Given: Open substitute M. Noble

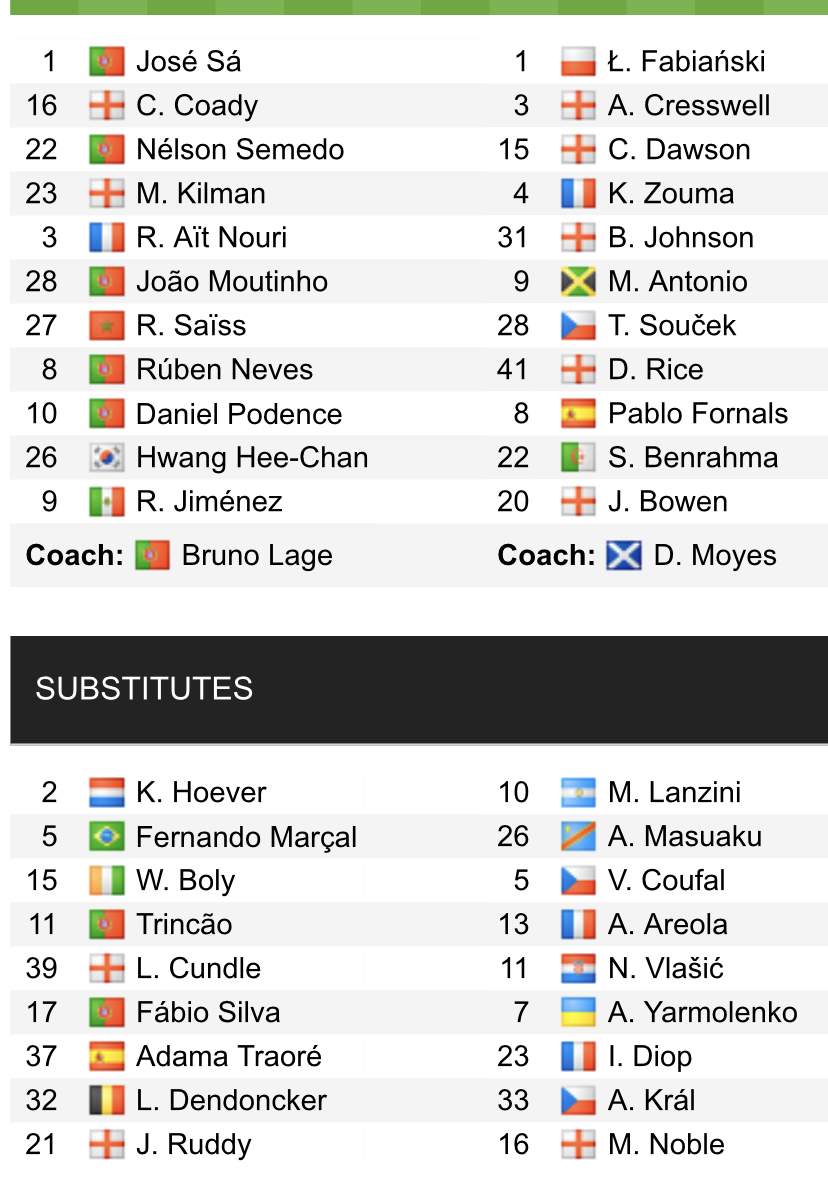Looking at the screenshot, I should (x=666, y=1145).
